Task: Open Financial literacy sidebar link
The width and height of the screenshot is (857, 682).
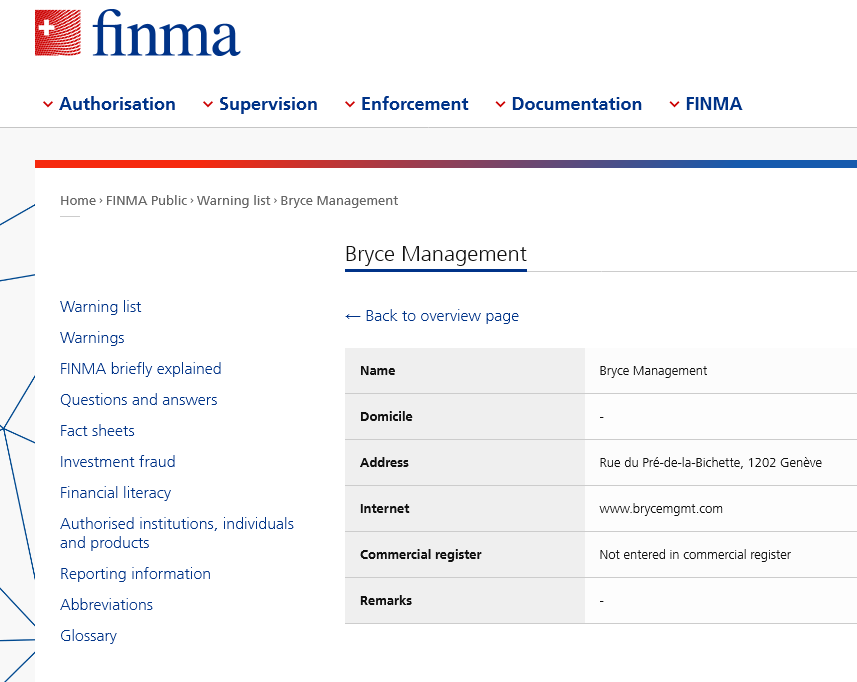Action: (x=115, y=493)
